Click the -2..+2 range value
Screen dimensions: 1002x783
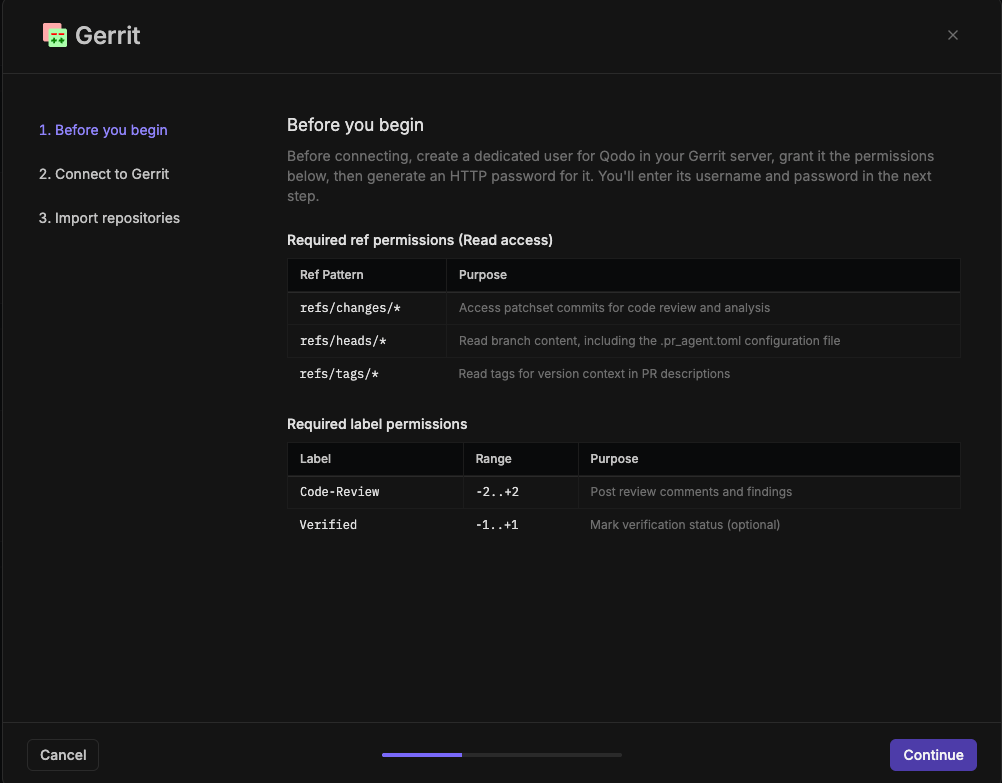(x=497, y=492)
